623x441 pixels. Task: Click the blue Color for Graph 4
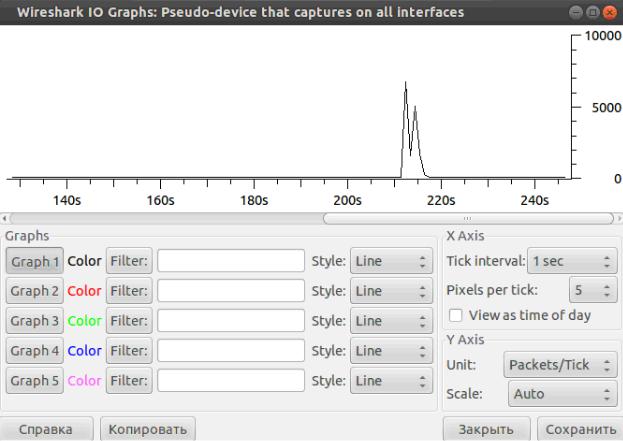84,351
